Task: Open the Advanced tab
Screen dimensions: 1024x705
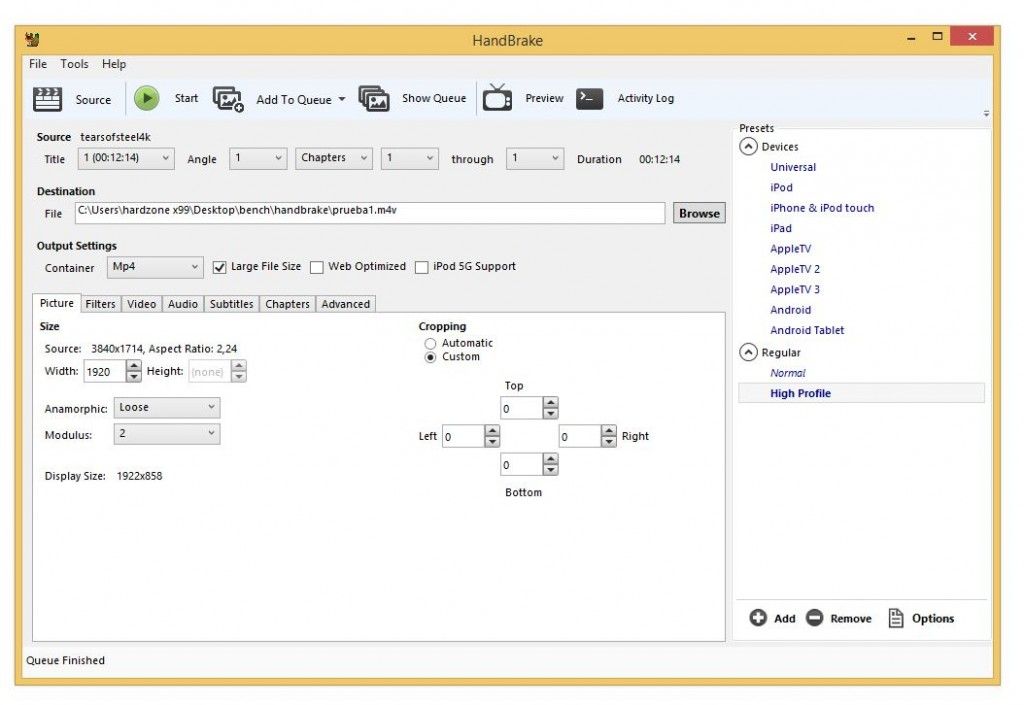Action: tap(345, 304)
